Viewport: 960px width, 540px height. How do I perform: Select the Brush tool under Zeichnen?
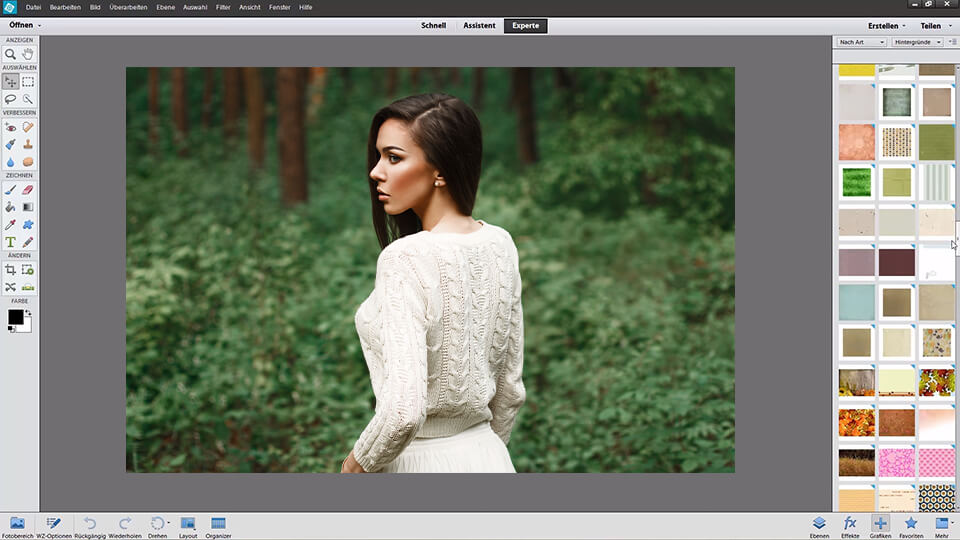pyautogui.click(x=10, y=190)
